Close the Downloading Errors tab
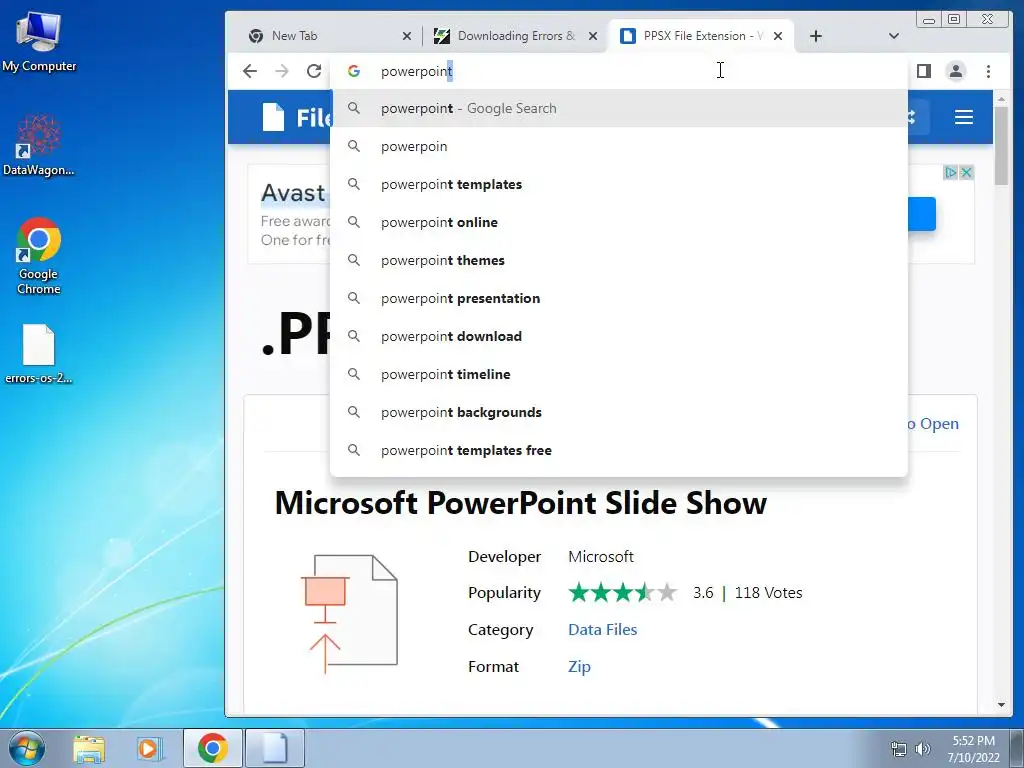The width and height of the screenshot is (1024, 768). pos(593,36)
